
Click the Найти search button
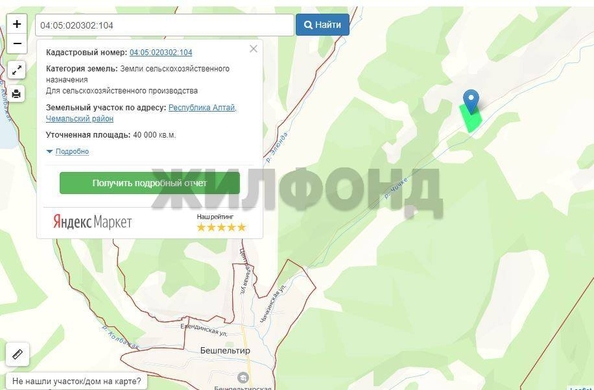point(322,25)
